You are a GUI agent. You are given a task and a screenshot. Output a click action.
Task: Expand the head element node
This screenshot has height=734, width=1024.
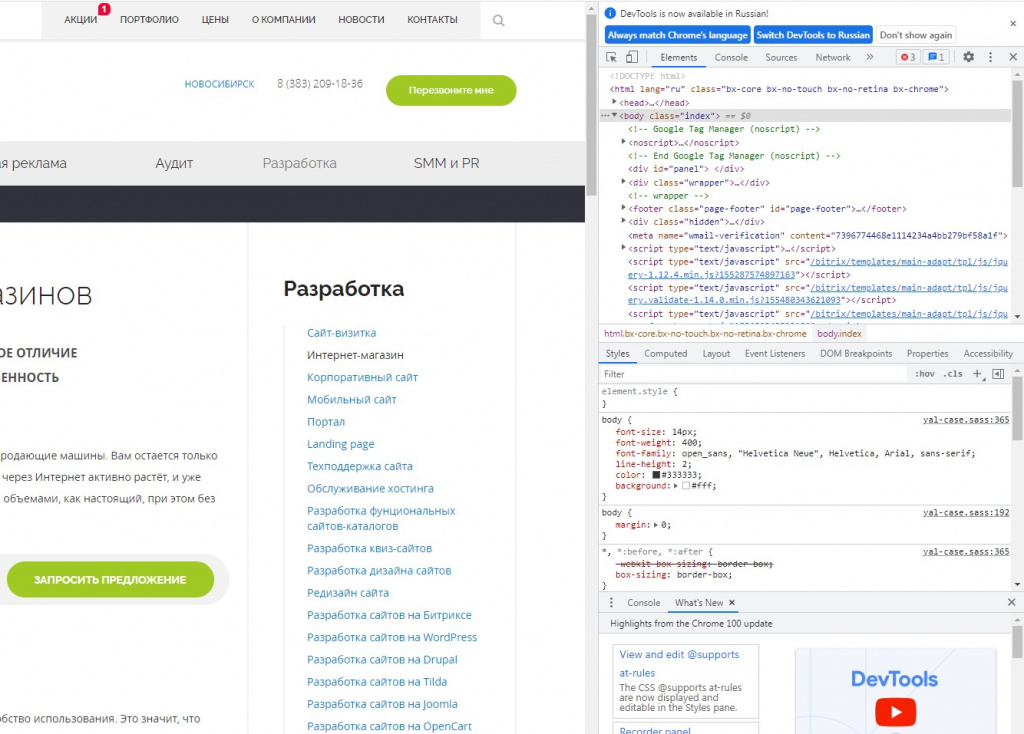[615, 102]
